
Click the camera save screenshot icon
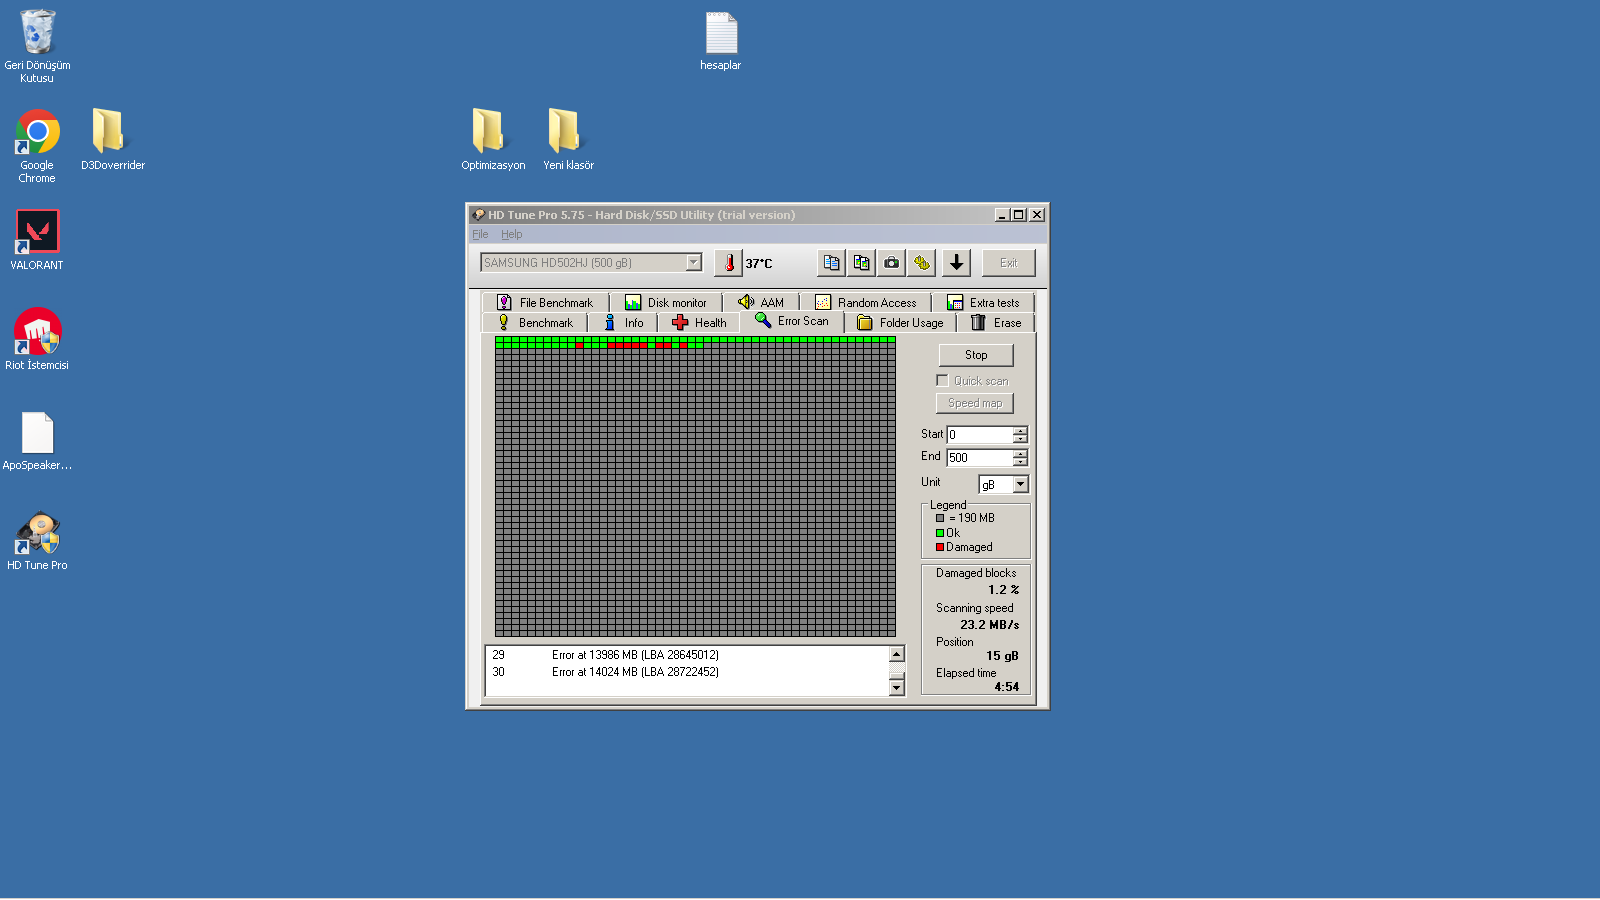coord(891,263)
